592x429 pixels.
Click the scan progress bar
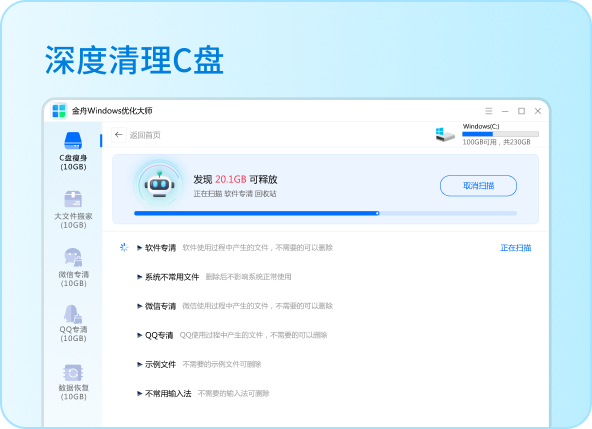(325, 213)
